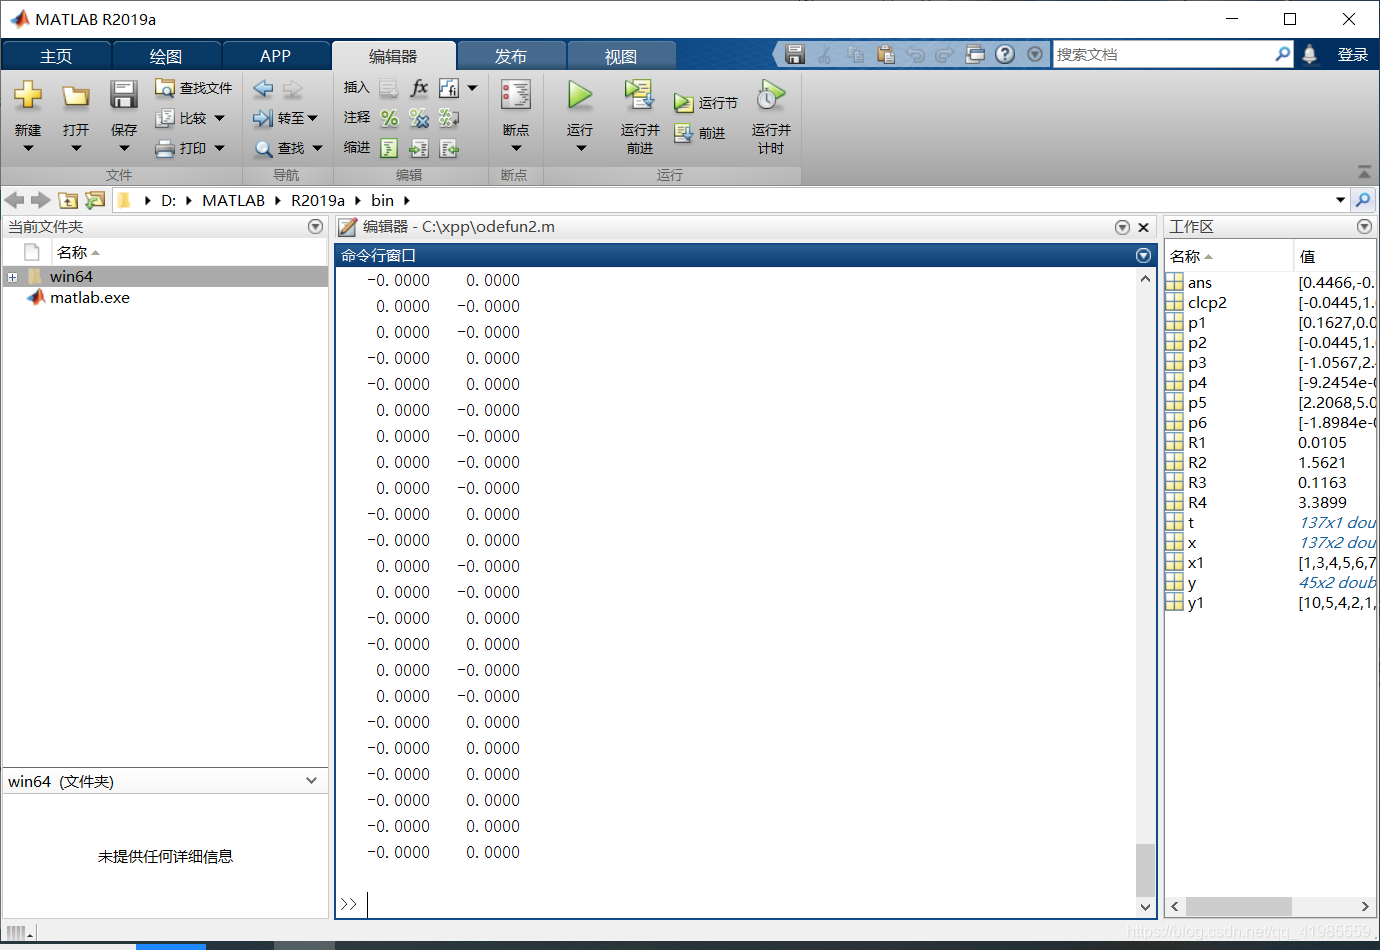Open the 转至 (Go To) dropdown

(x=285, y=118)
